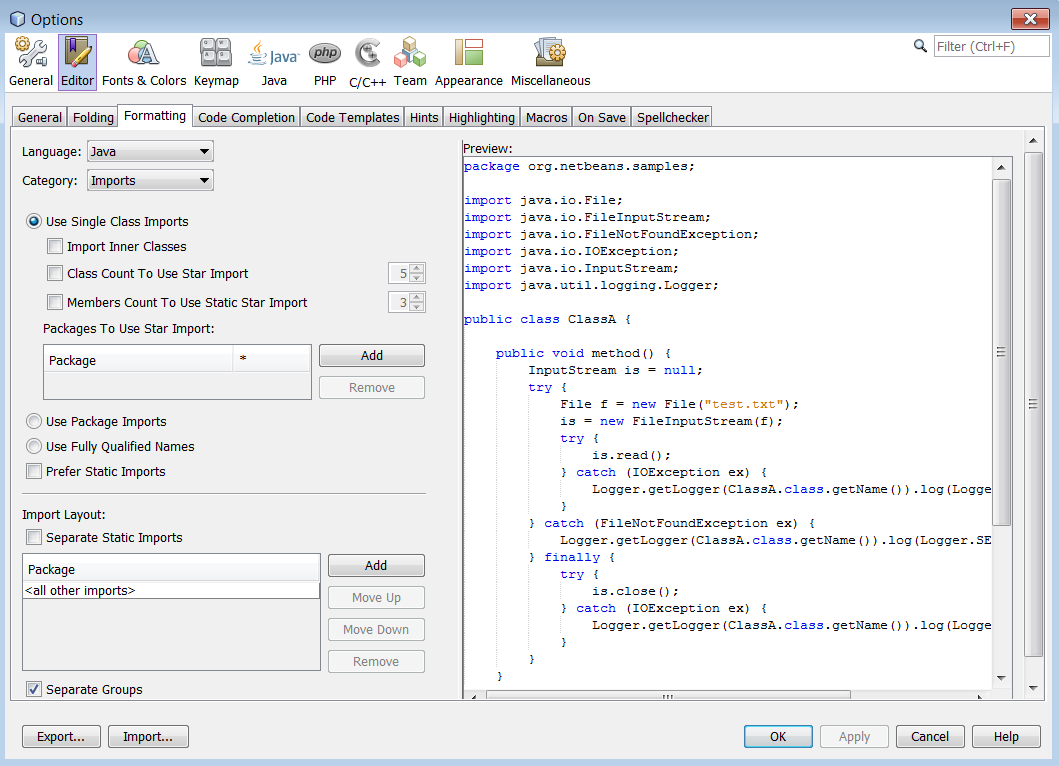Click the Filter search field
Image resolution: width=1059 pixels, height=766 pixels.
(991, 46)
